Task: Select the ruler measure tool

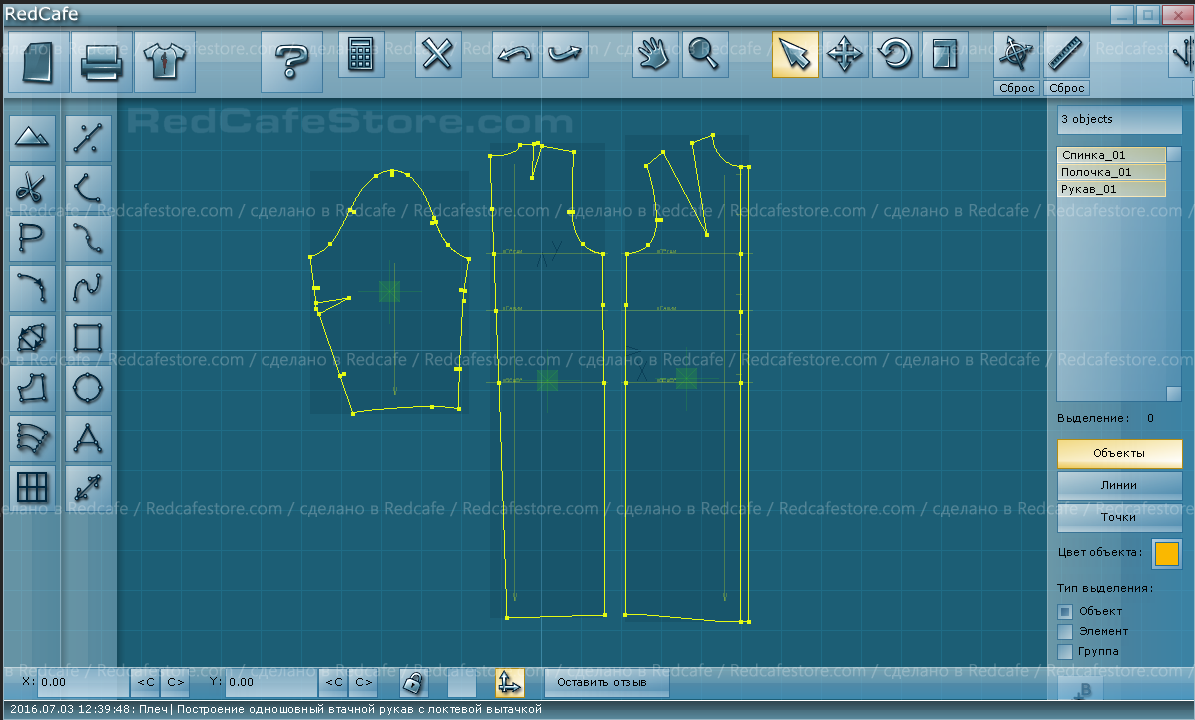Action: point(1065,54)
